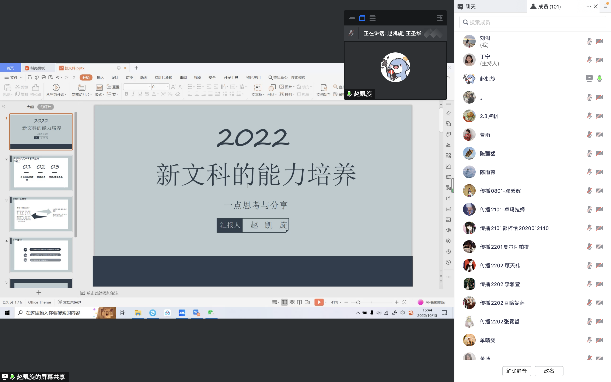Viewport: 611px width, 382px height.
Task: Open the font size combo box
Action: (160, 87)
